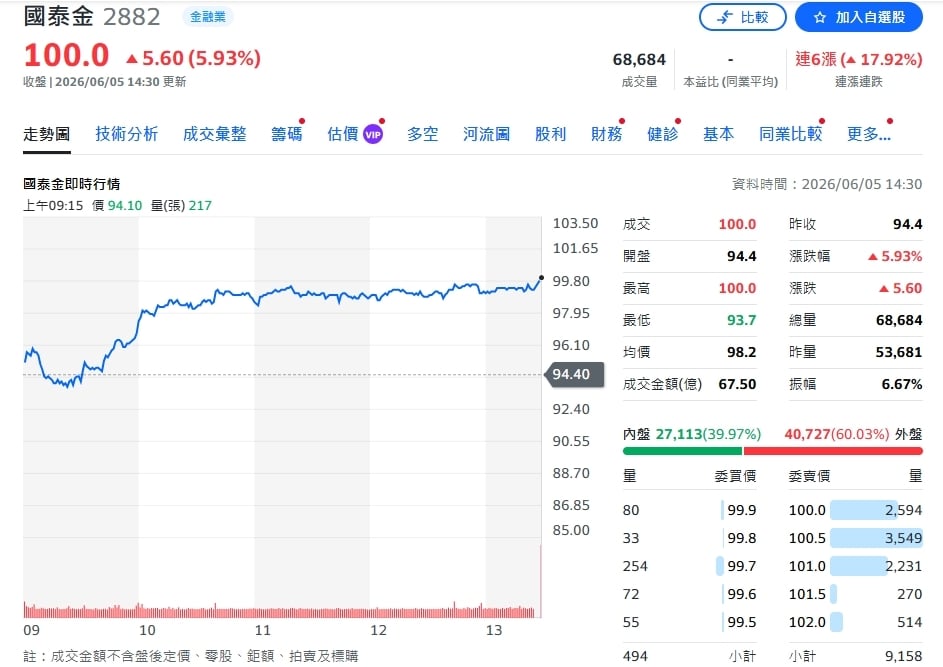Click the red 外盤 progress bar
This screenshot has height=667, width=943.
[x=833, y=451]
